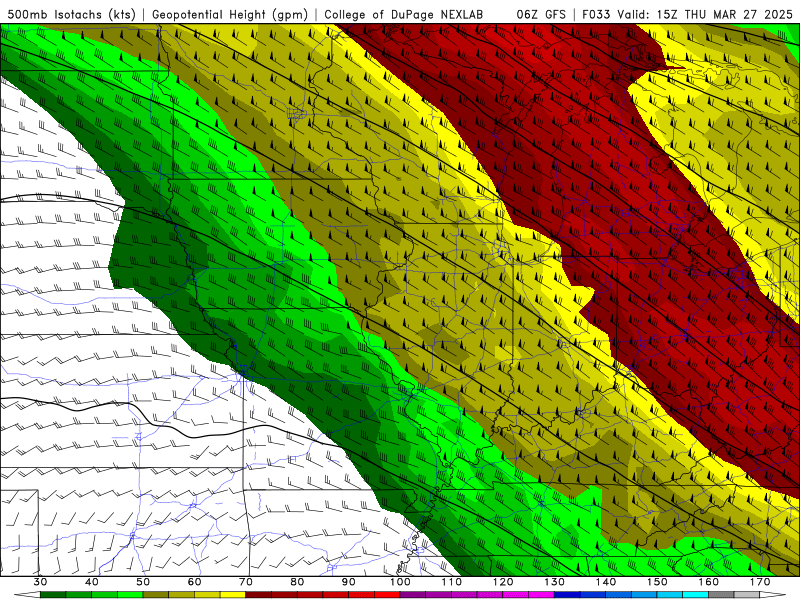Viewport: 800px width, 600px height.
Task: Click the '90' legend value
Action: tap(348, 582)
